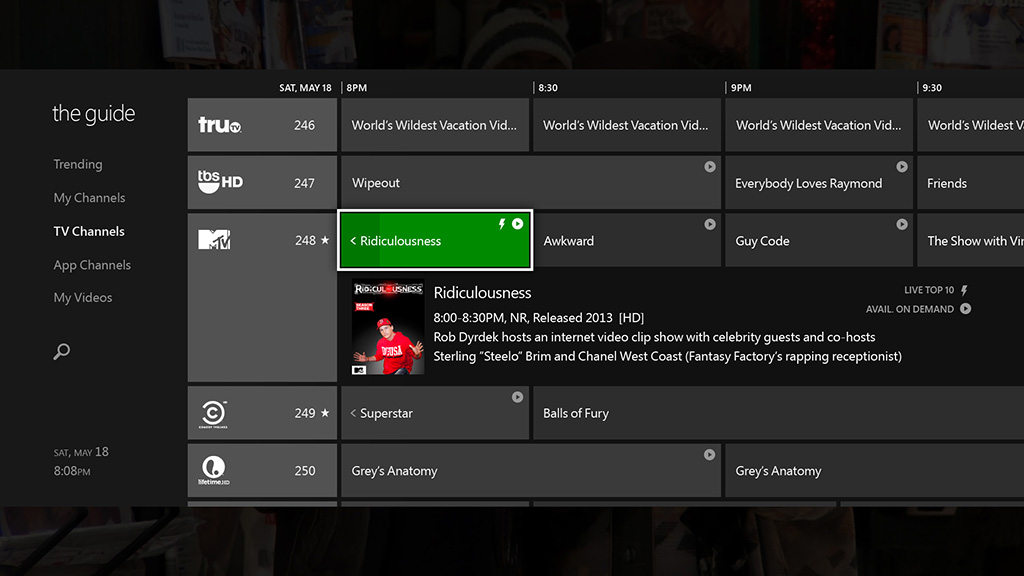Toggle favorite star on channel 248
The image size is (1024, 576).
[325, 240]
